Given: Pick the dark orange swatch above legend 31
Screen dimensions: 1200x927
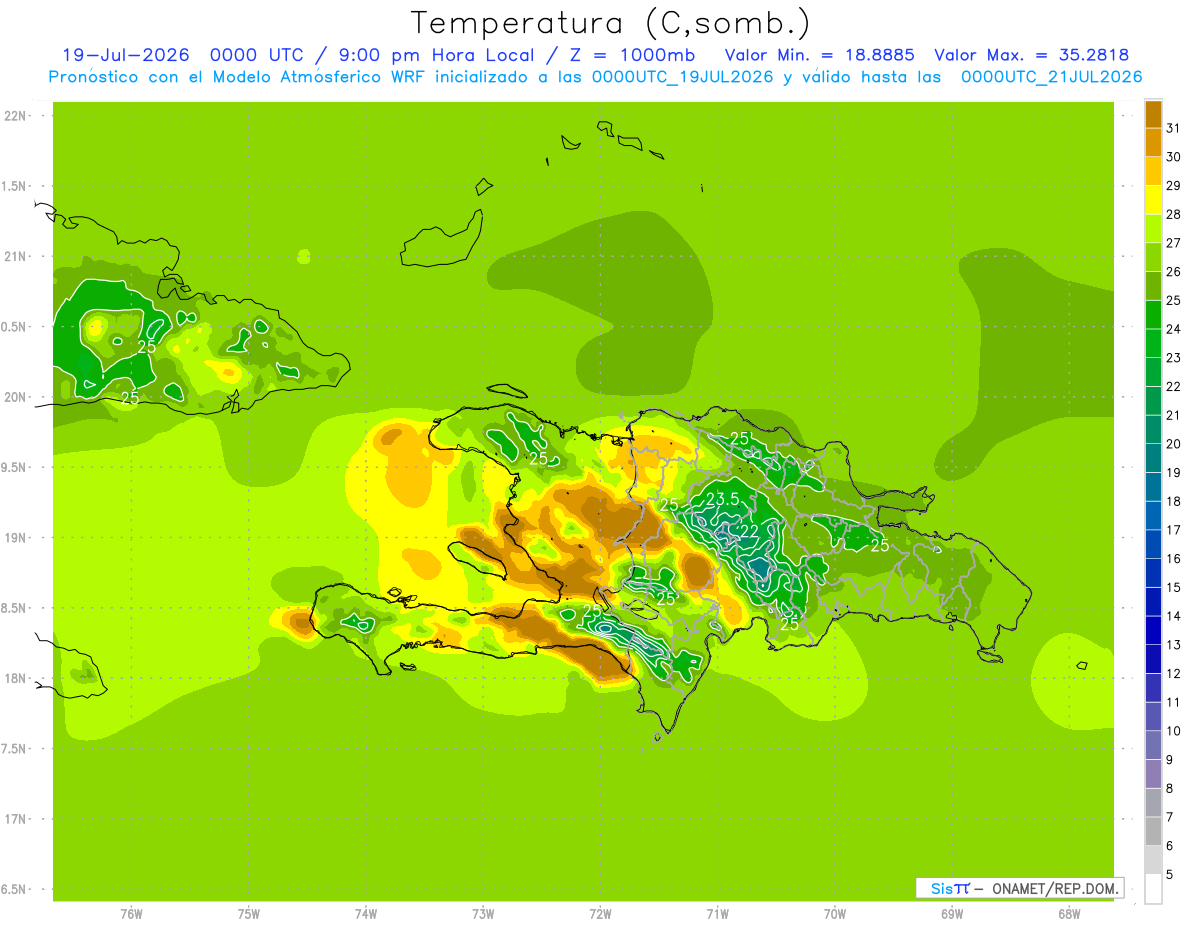Looking at the screenshot, I should coord(1153,114).
